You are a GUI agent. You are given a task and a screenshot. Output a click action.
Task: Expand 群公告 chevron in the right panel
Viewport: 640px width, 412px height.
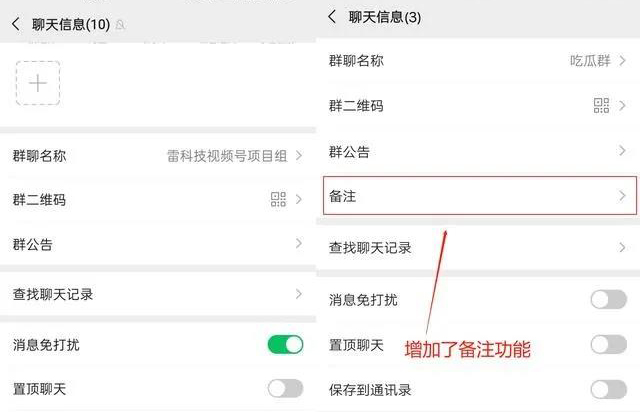click(x=622, y=151)
